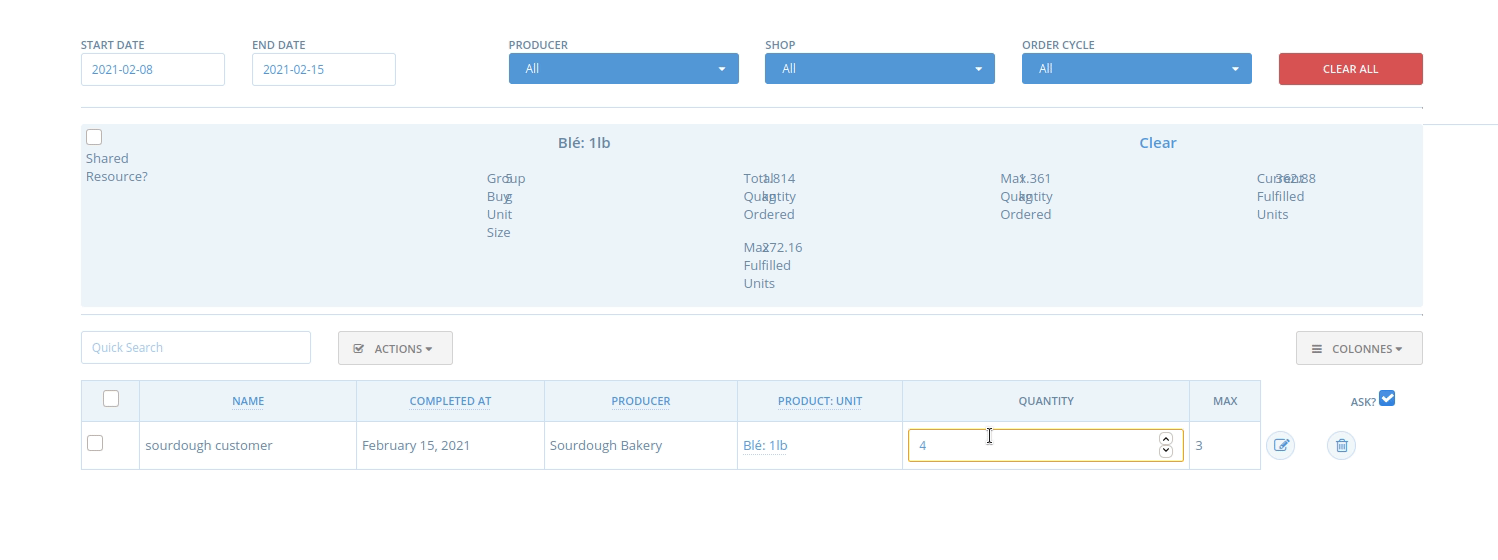
Task: Click the Max column header
Action: tap(1225, 401)
